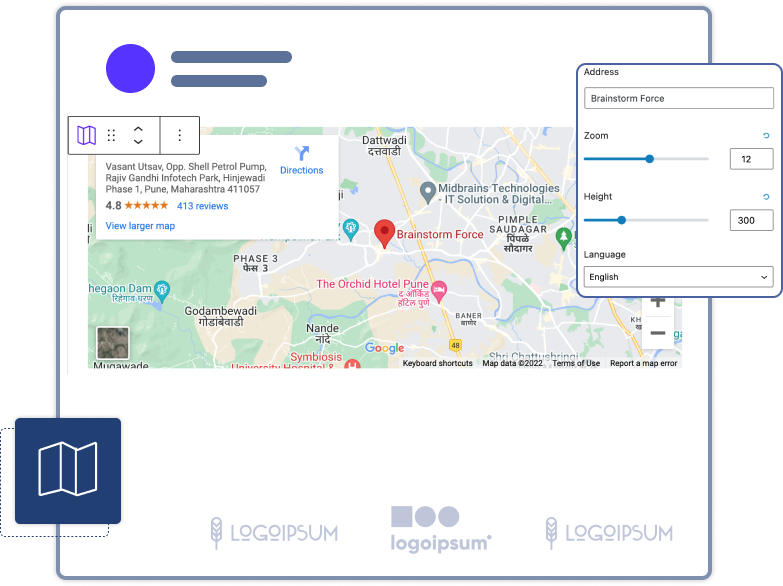Click the left LOGOIPSUM wheat logo
This screenshot has width=783, height=586.
pyautogui.click(x=274, y=533)
